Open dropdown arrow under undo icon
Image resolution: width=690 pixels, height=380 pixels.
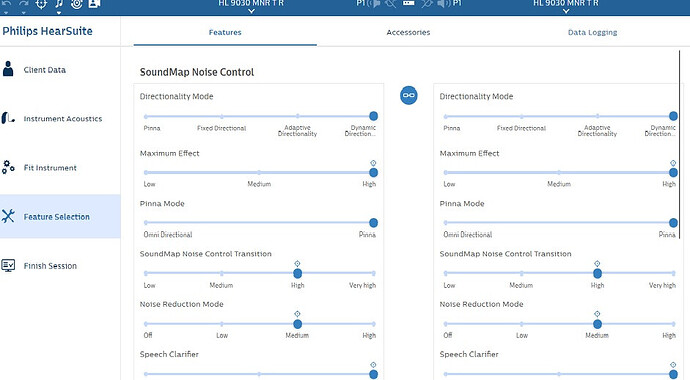[6, 12]
